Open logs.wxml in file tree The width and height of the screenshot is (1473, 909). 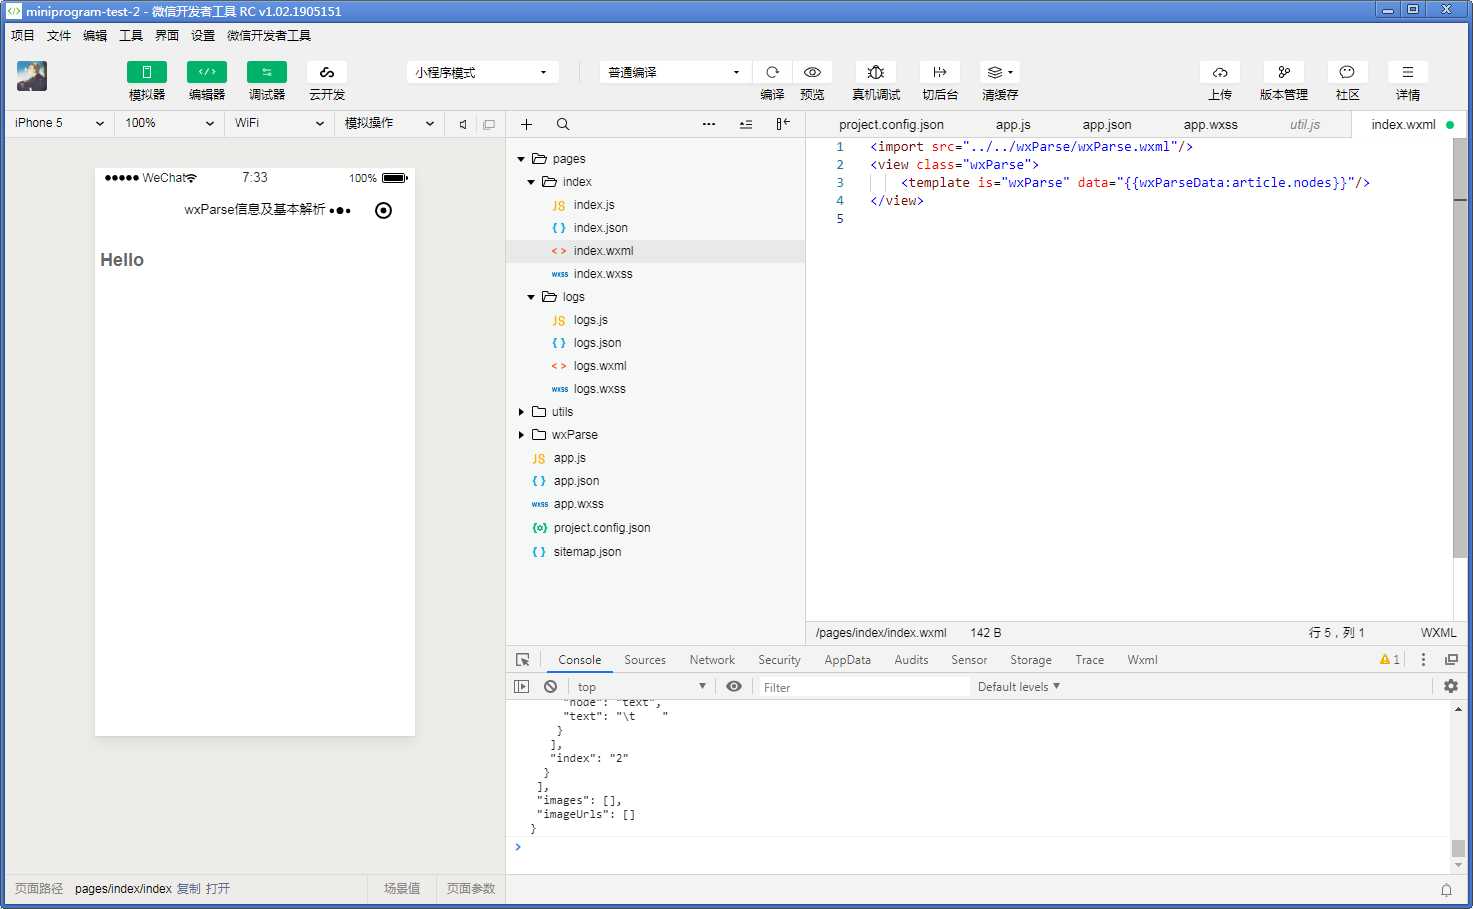(600, 366)
